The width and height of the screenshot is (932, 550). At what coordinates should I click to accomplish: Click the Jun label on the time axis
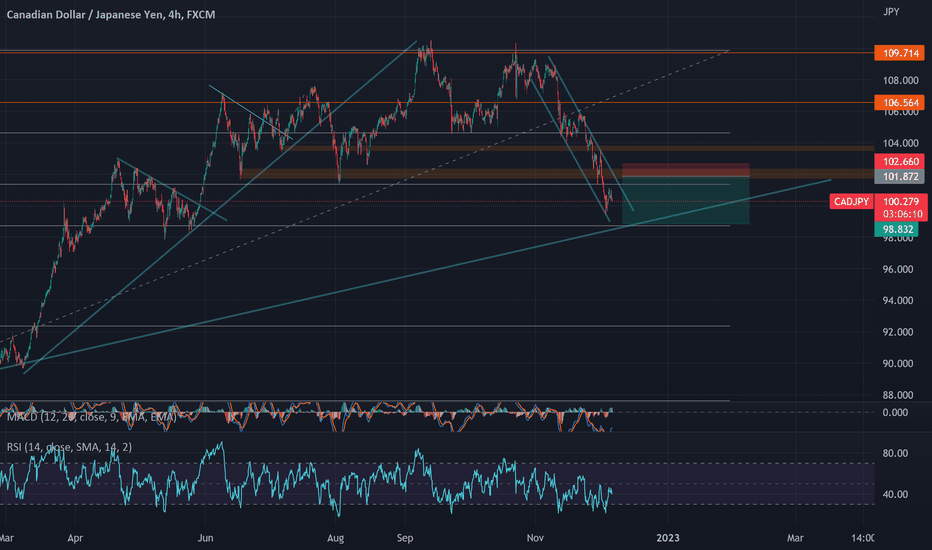205,538
